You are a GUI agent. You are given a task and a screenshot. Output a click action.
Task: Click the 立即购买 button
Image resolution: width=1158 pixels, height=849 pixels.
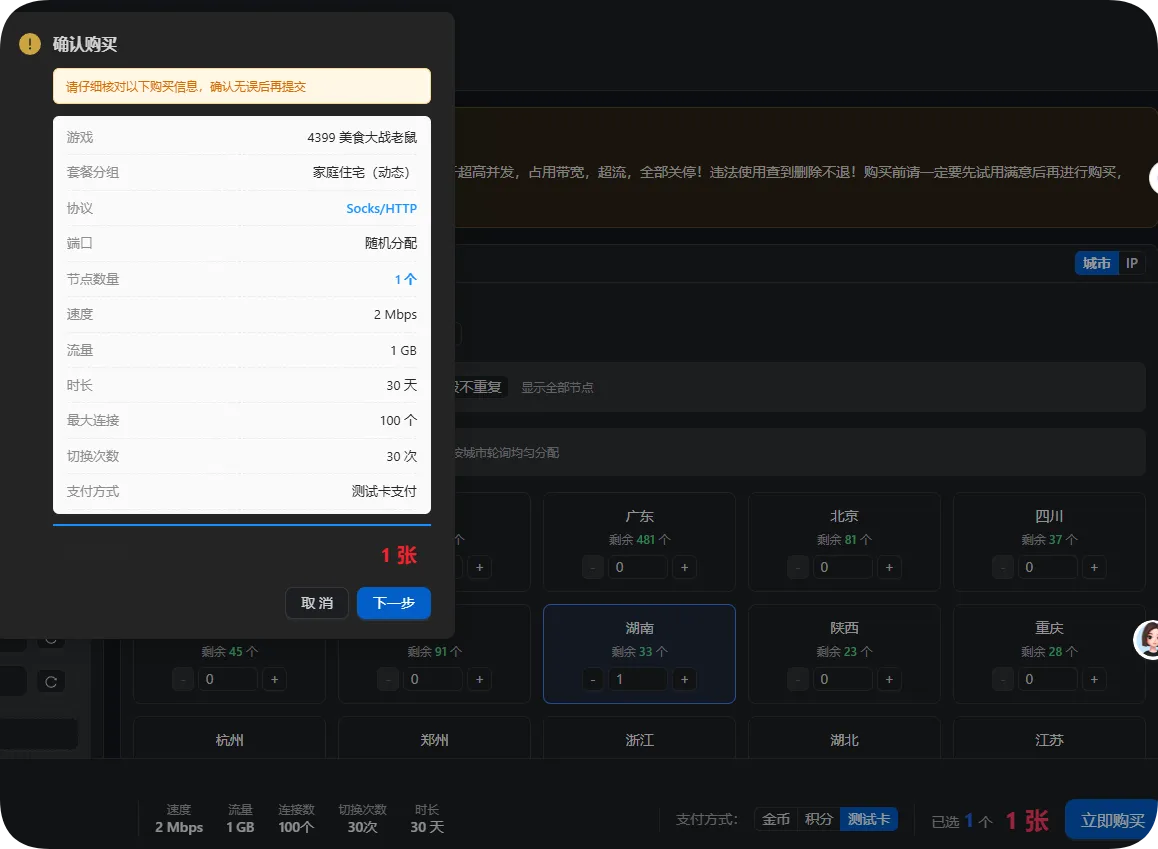[x=1111, y=819]
